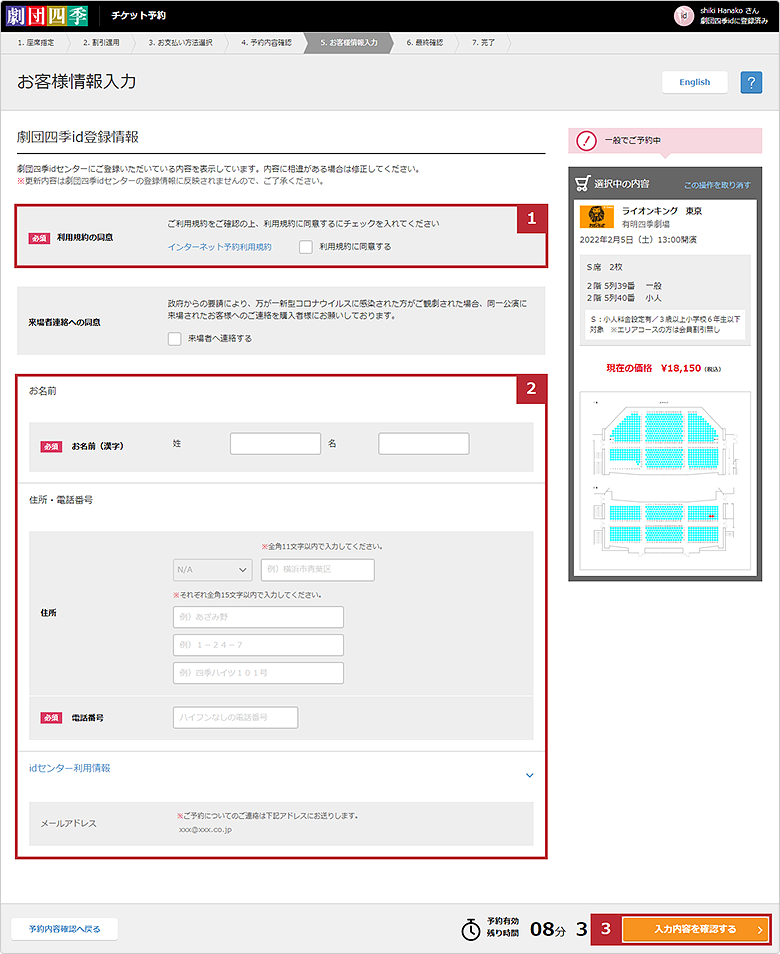
Task: Click the Shiki Theatre Company logo
Action: [x=47, y=16]
